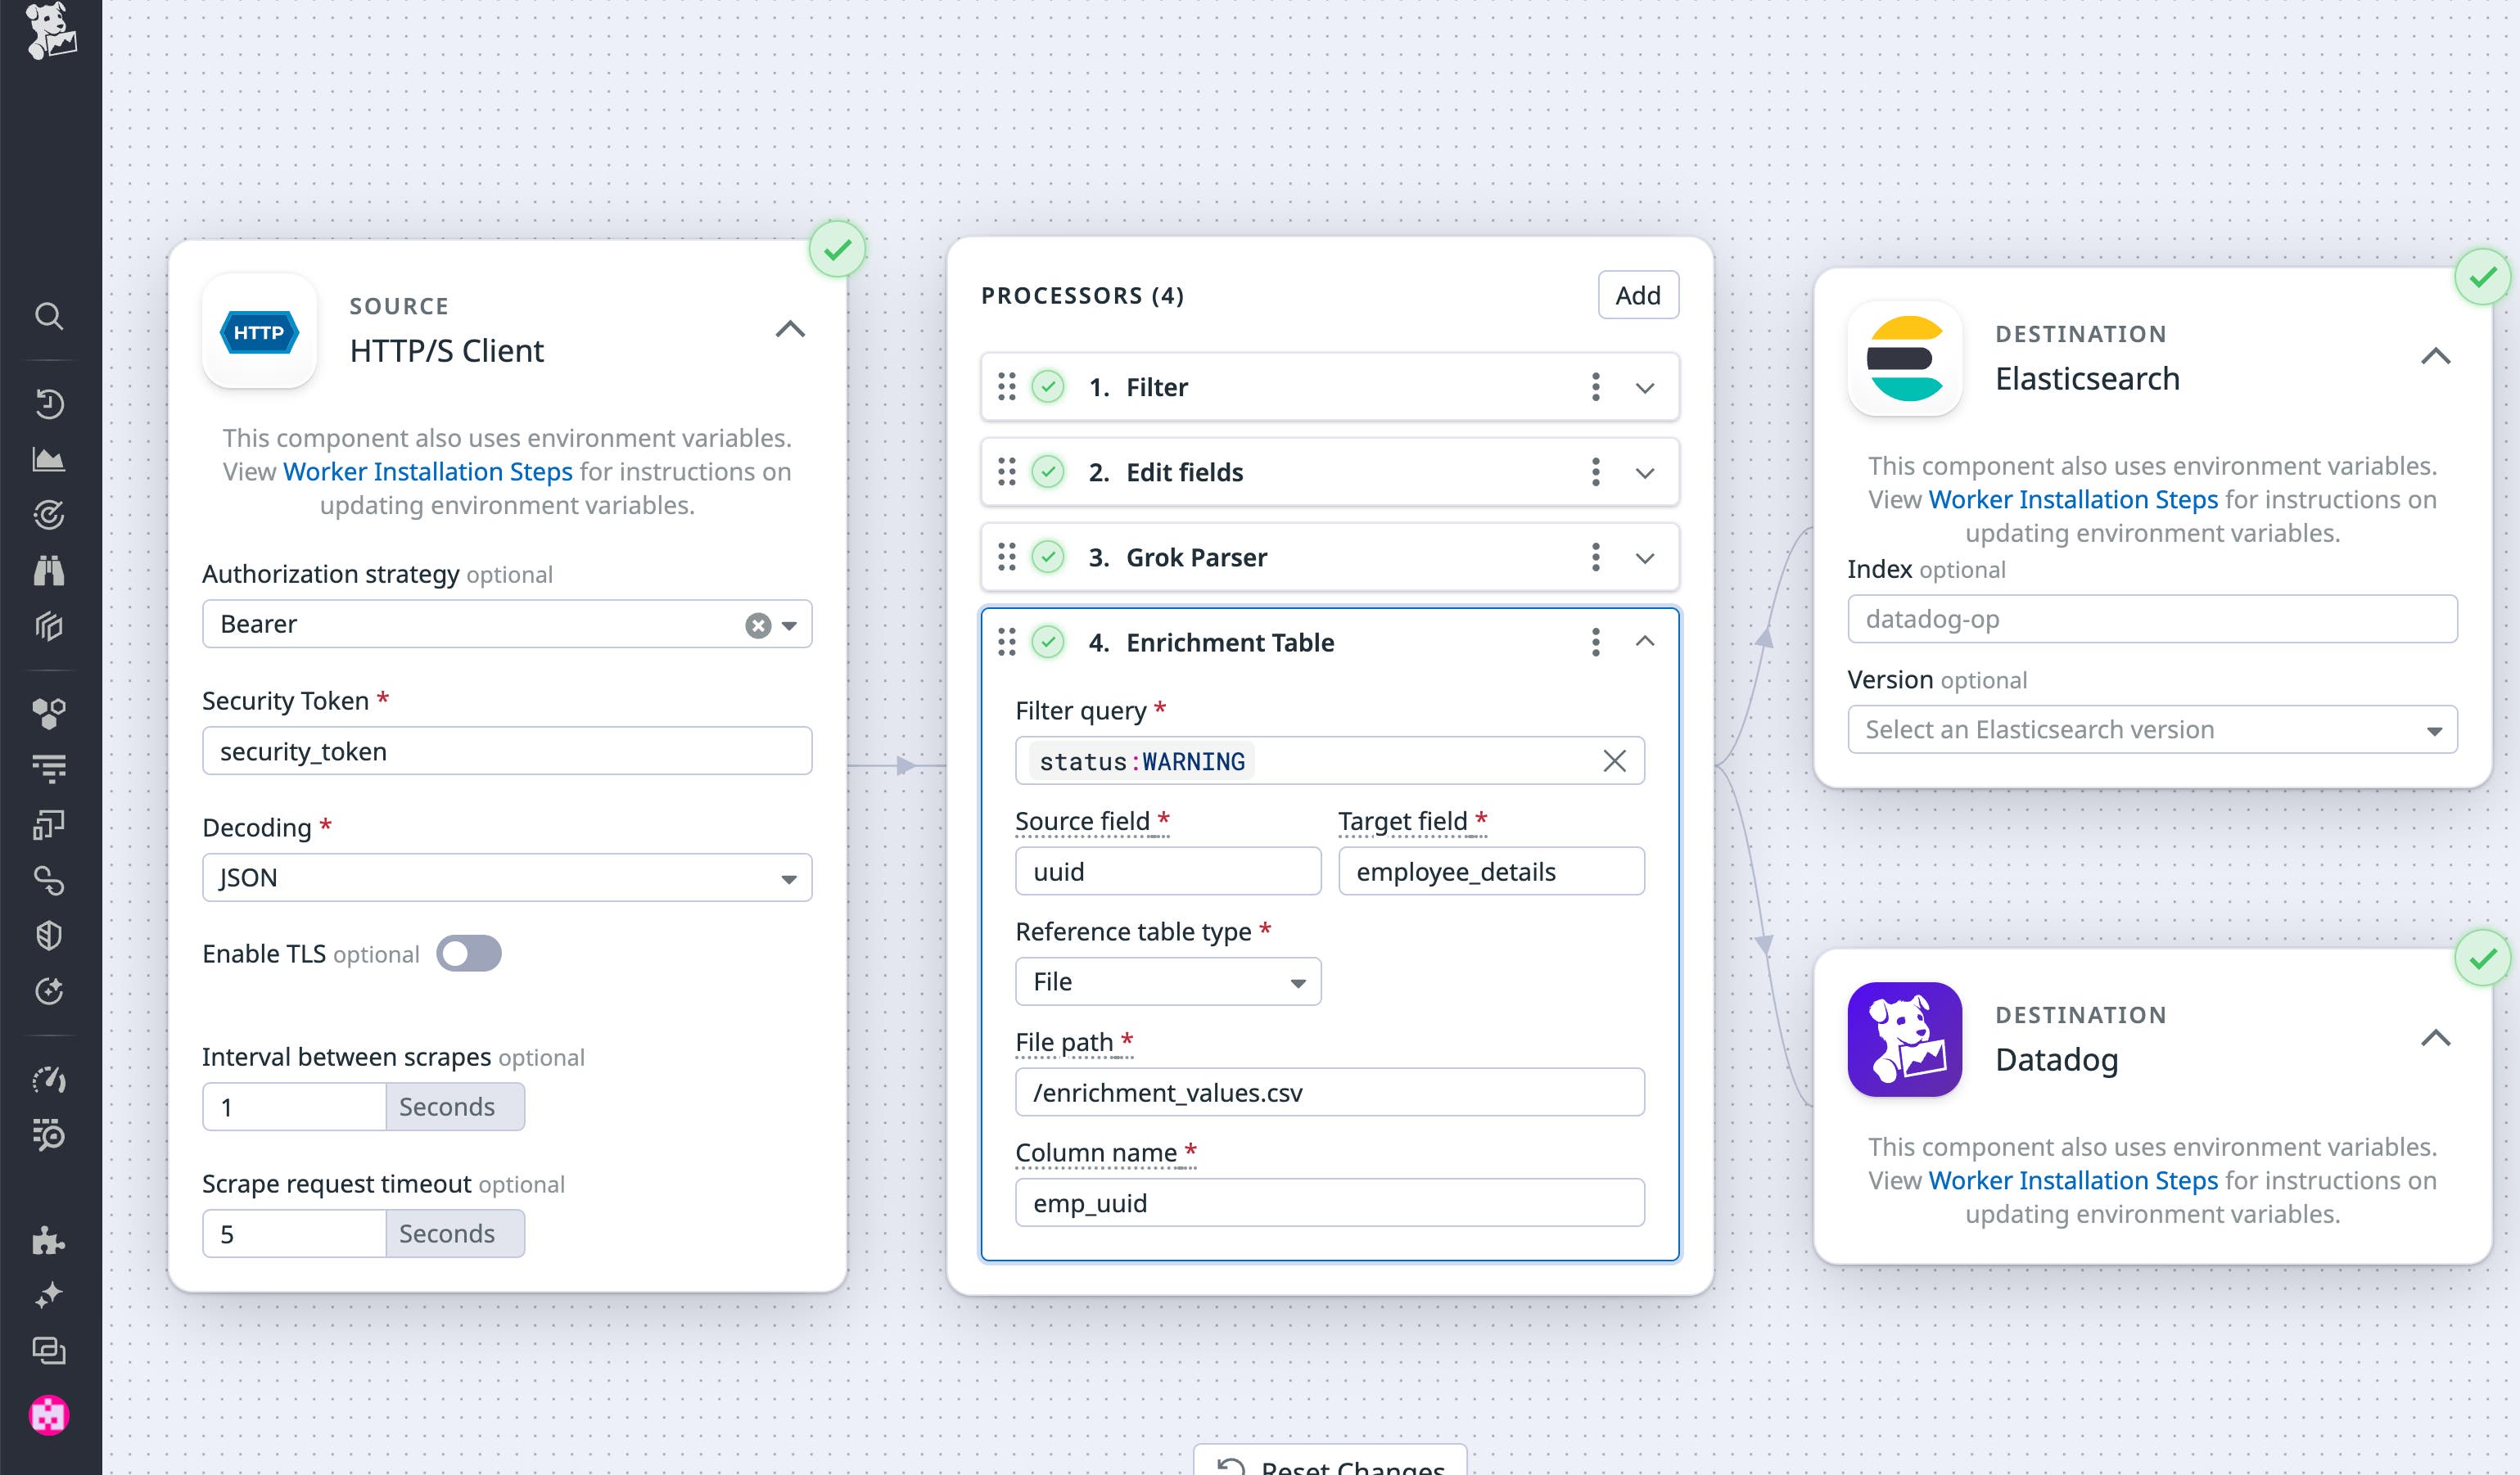Open search via the sidebar magnifying glass icon
Screen dimensions: 2520x1475
coord(50,316)
